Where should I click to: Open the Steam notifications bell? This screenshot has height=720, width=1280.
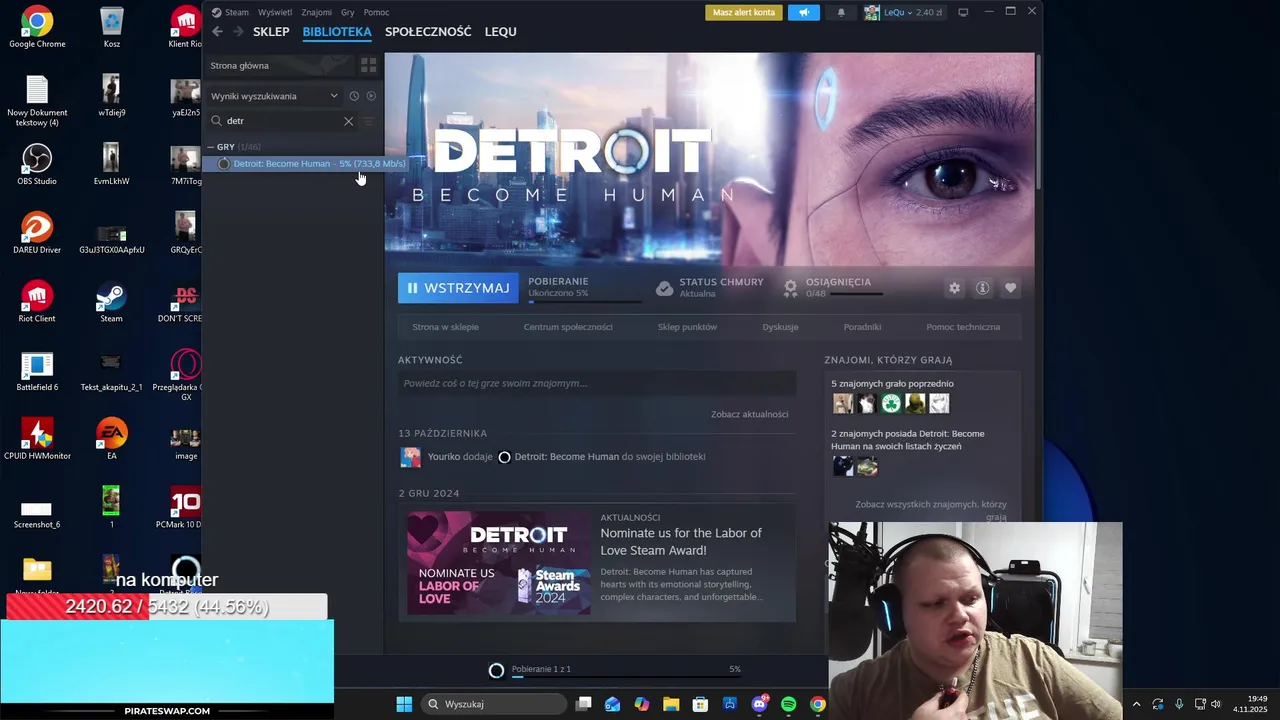(841, 12)
